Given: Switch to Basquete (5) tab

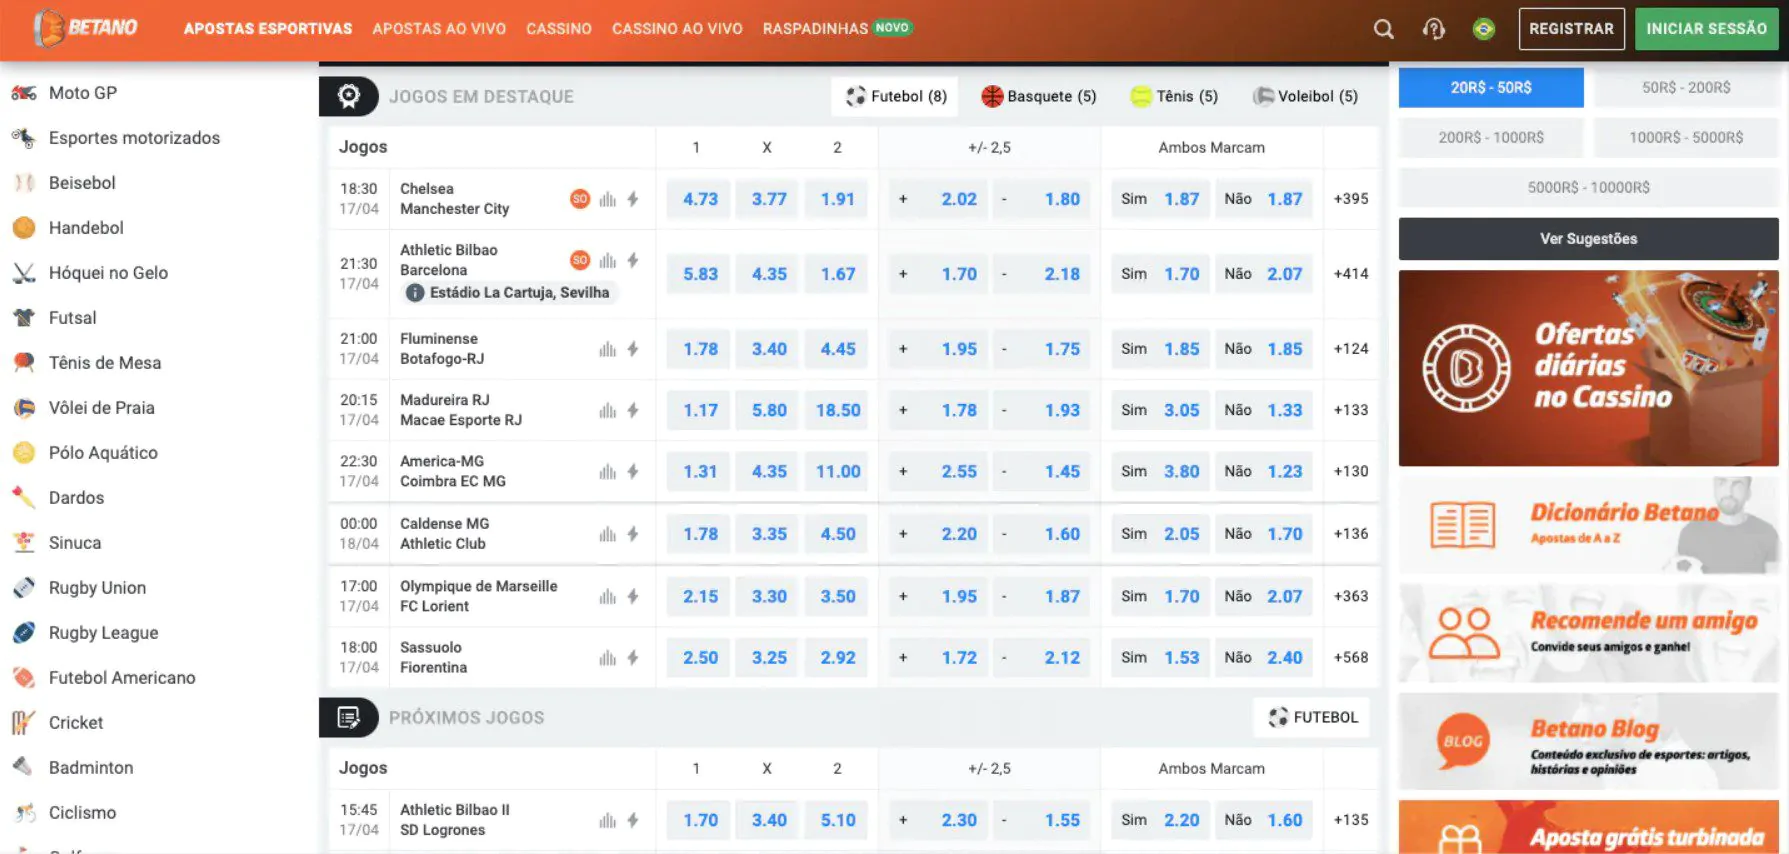Looking at the screenshot, I should coord(1039,96).
